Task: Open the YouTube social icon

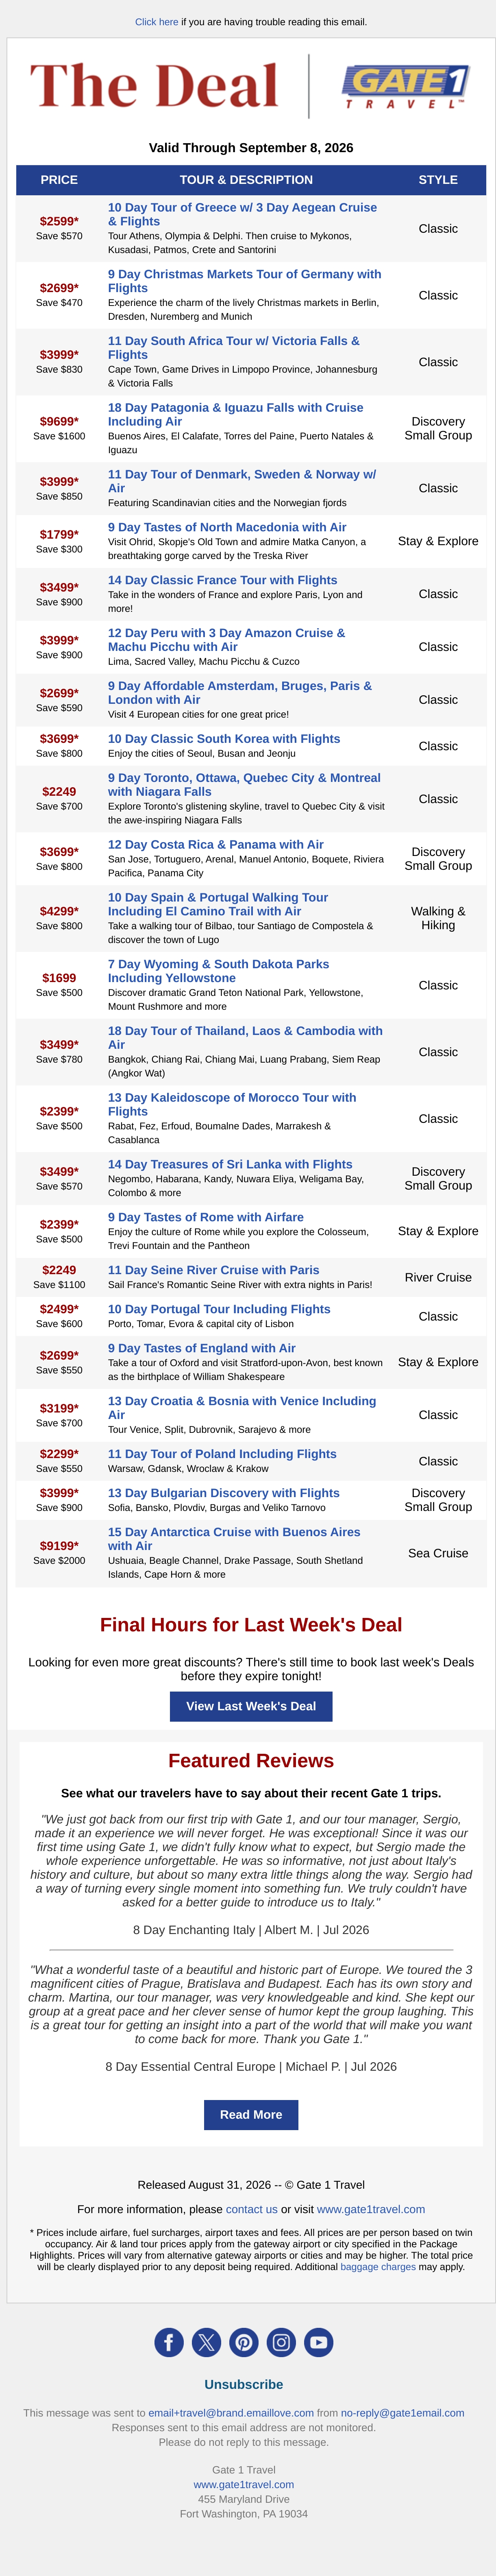Action: pos(319,2342)
